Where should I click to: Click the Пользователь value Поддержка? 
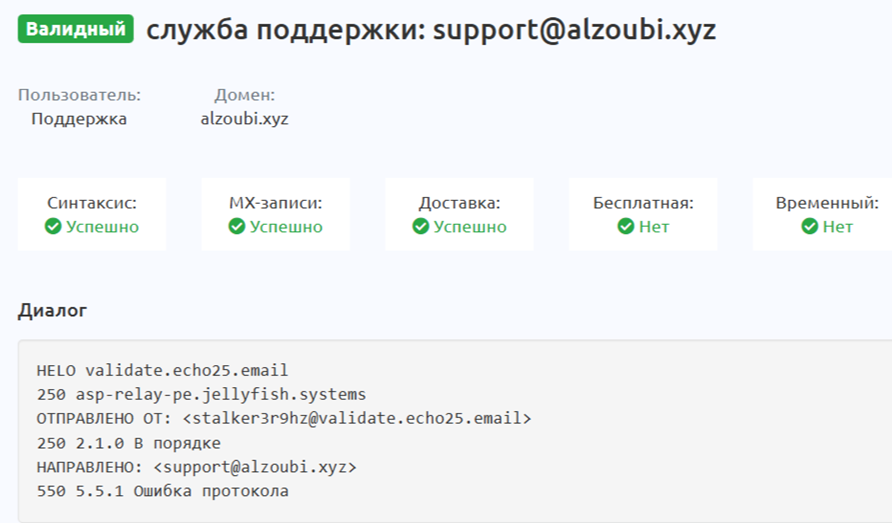pyautogui.click(x=79, y=119)
